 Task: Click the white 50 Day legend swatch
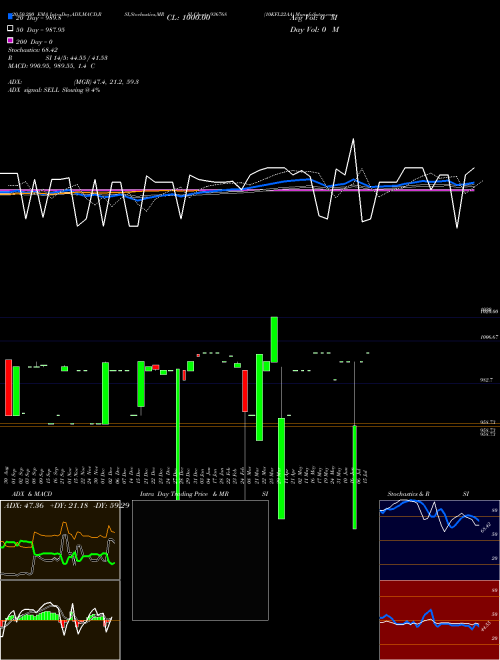coord(10,29)
